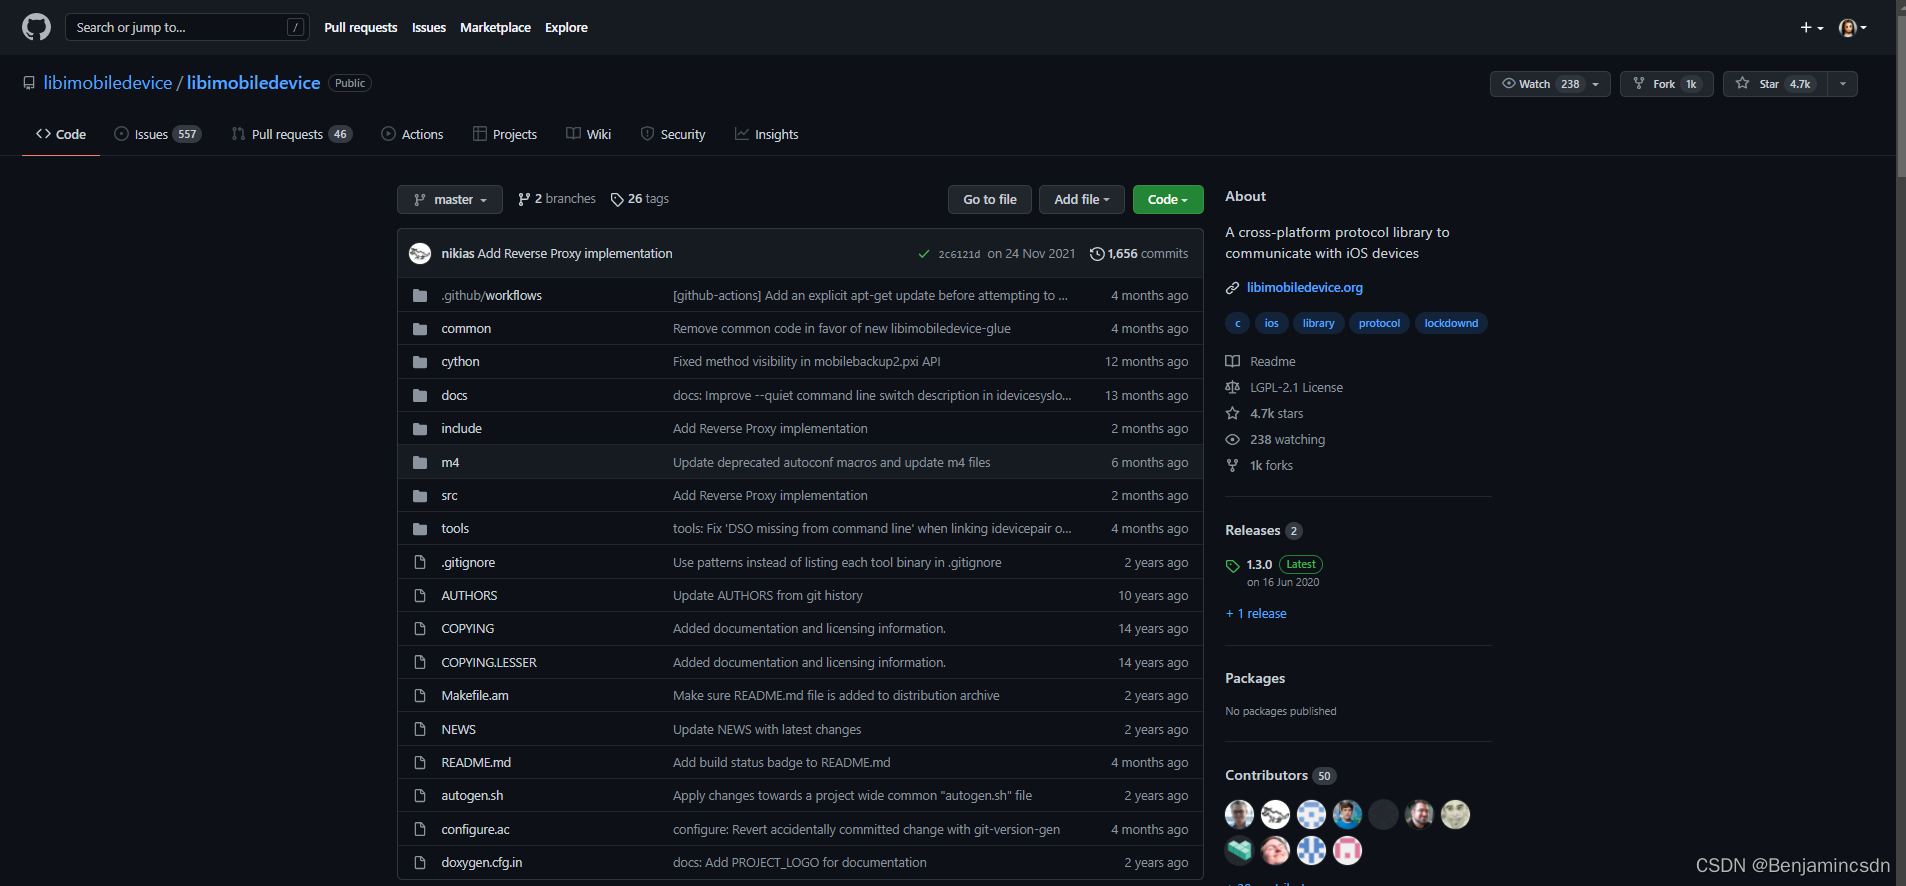The image size is (1906, 886).
Task: Click the include folder icon
Action: tap(420, 429)
